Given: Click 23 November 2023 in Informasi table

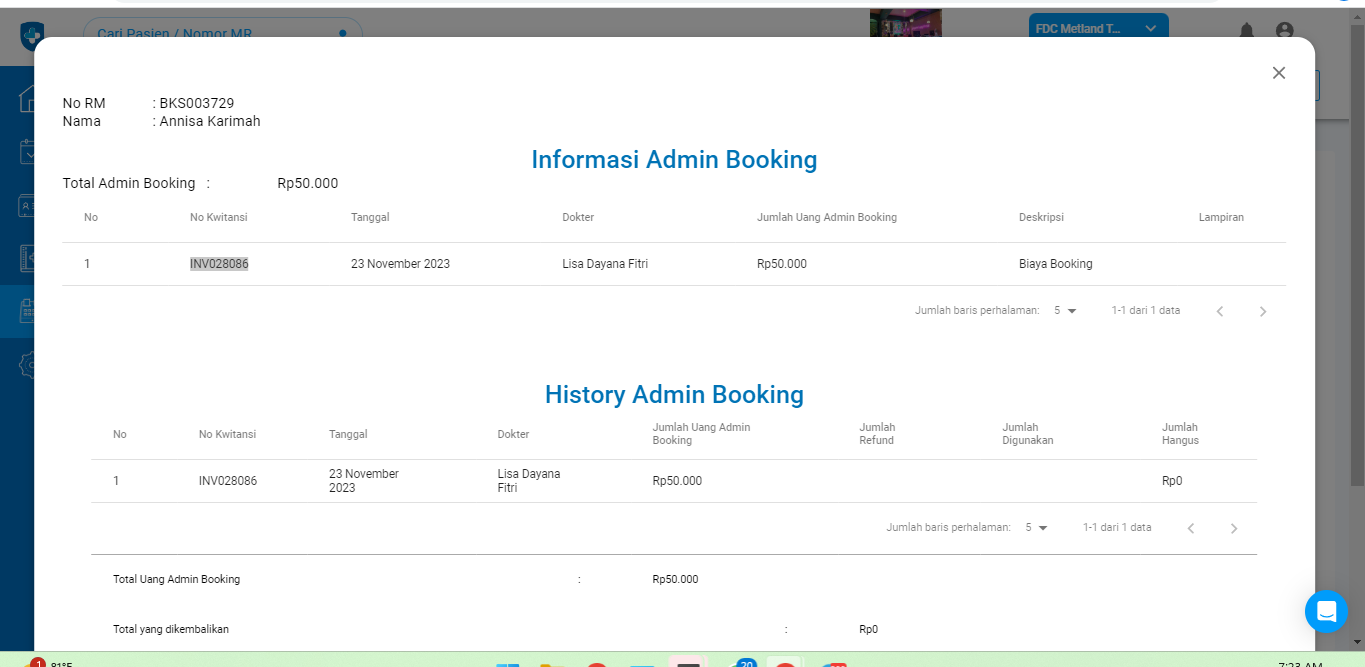Looking at the screenshot, I should click(400, 264).
